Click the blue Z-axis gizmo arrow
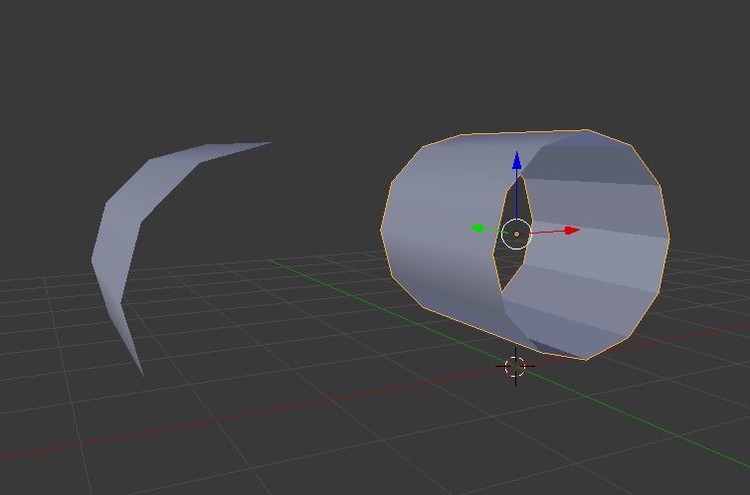 (517, 161)
